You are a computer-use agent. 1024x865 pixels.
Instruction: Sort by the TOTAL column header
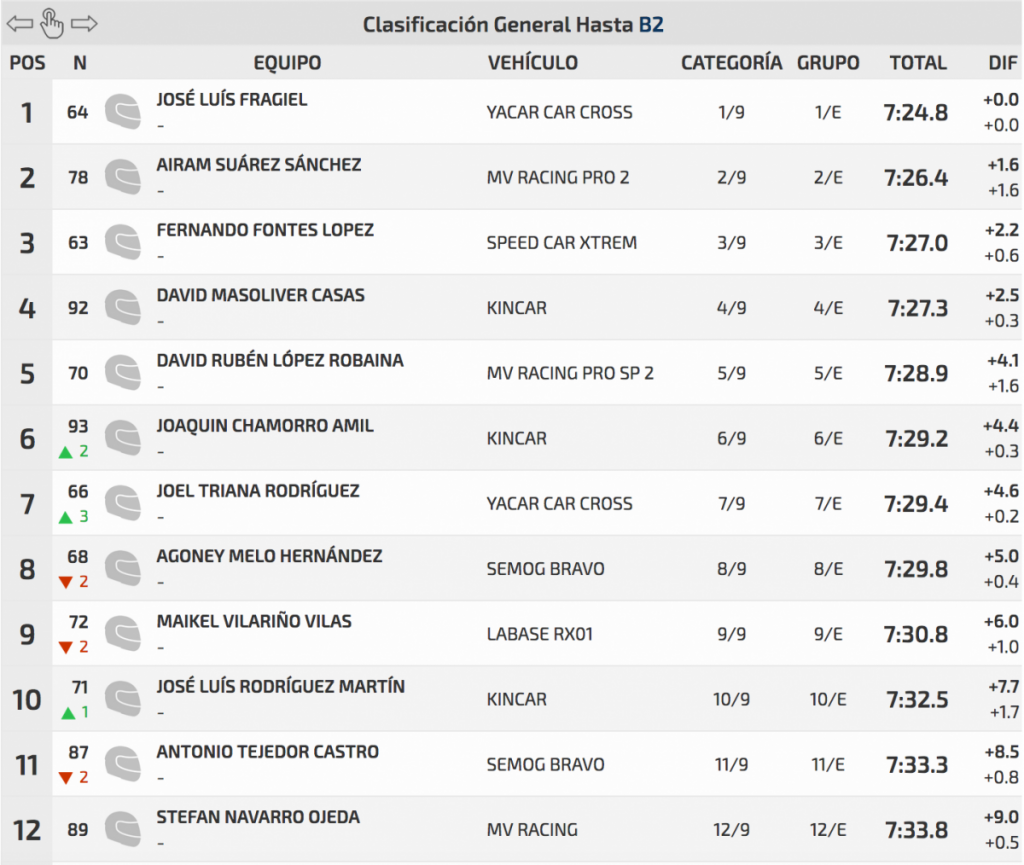pos(917,63)
